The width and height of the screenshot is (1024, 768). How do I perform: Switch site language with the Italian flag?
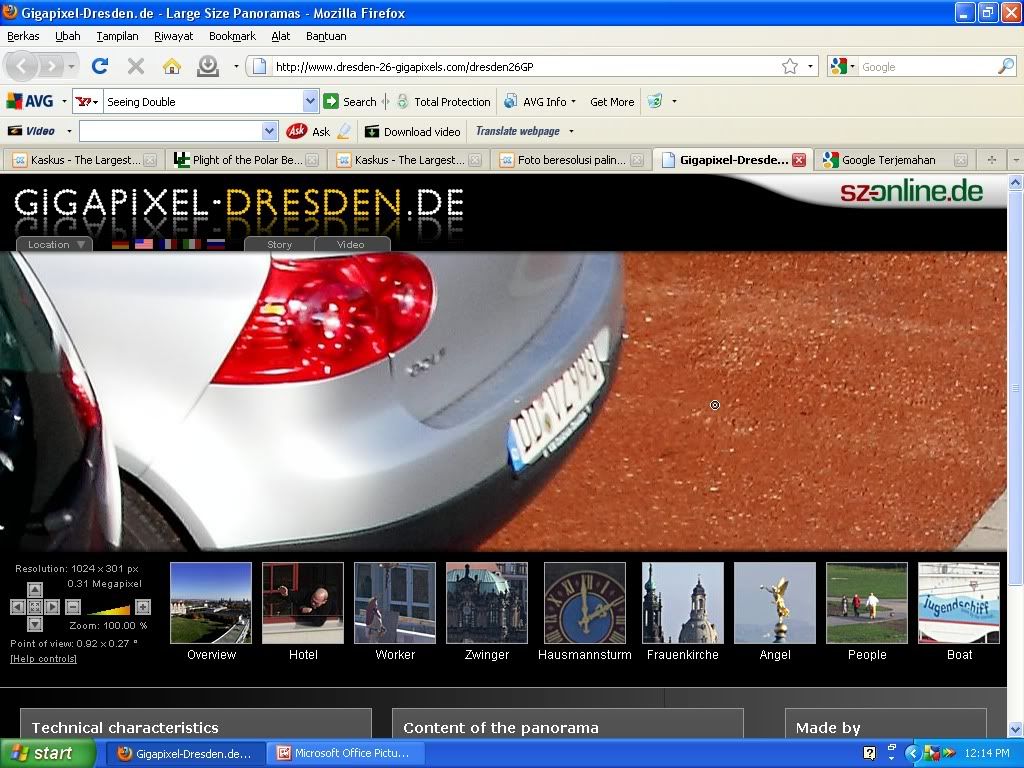(192, 244)
